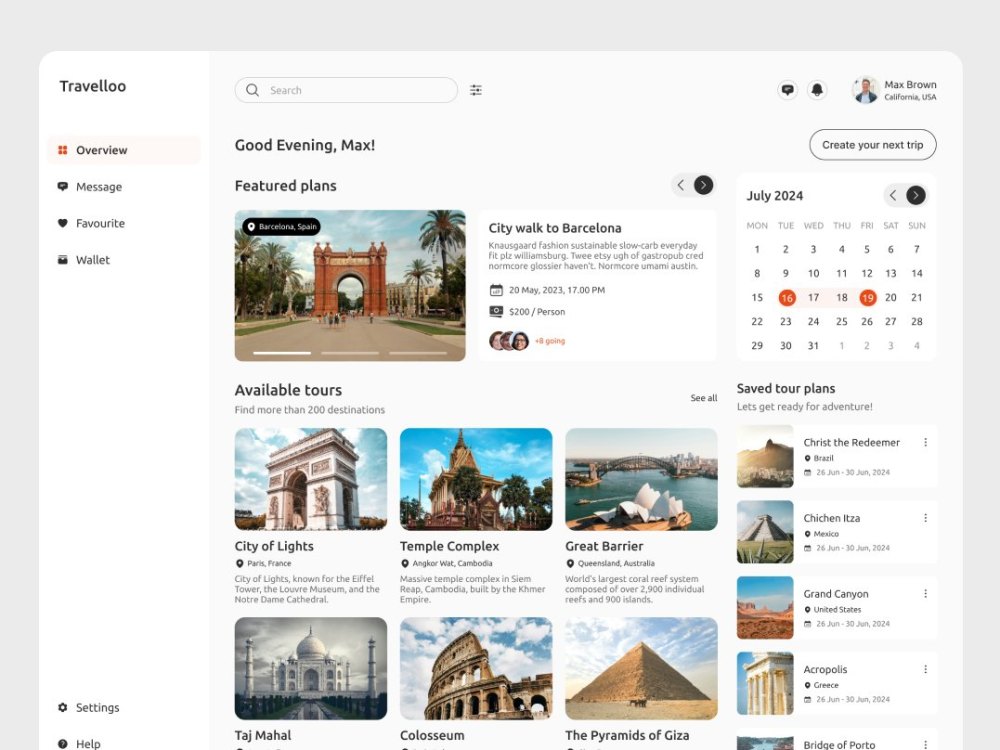
Task: Click the search magnifier icon
Action: pos(253,90)
